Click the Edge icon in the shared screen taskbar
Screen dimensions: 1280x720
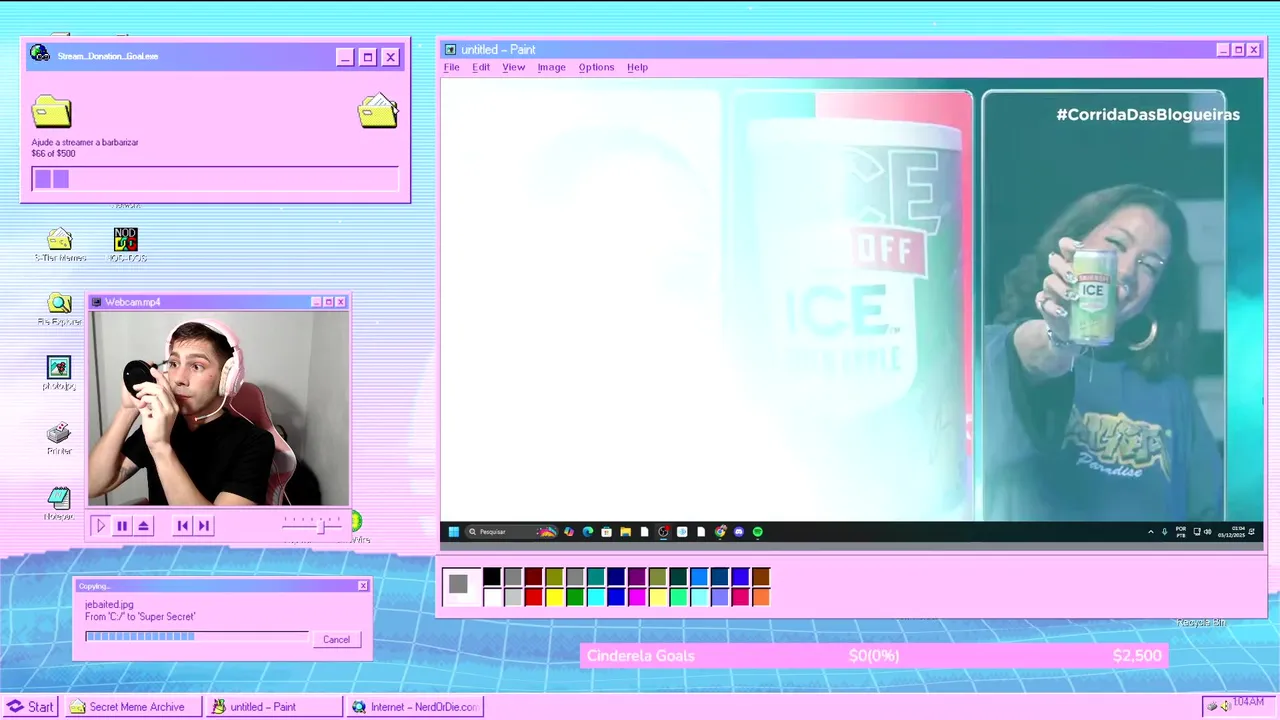pos(588,532)
